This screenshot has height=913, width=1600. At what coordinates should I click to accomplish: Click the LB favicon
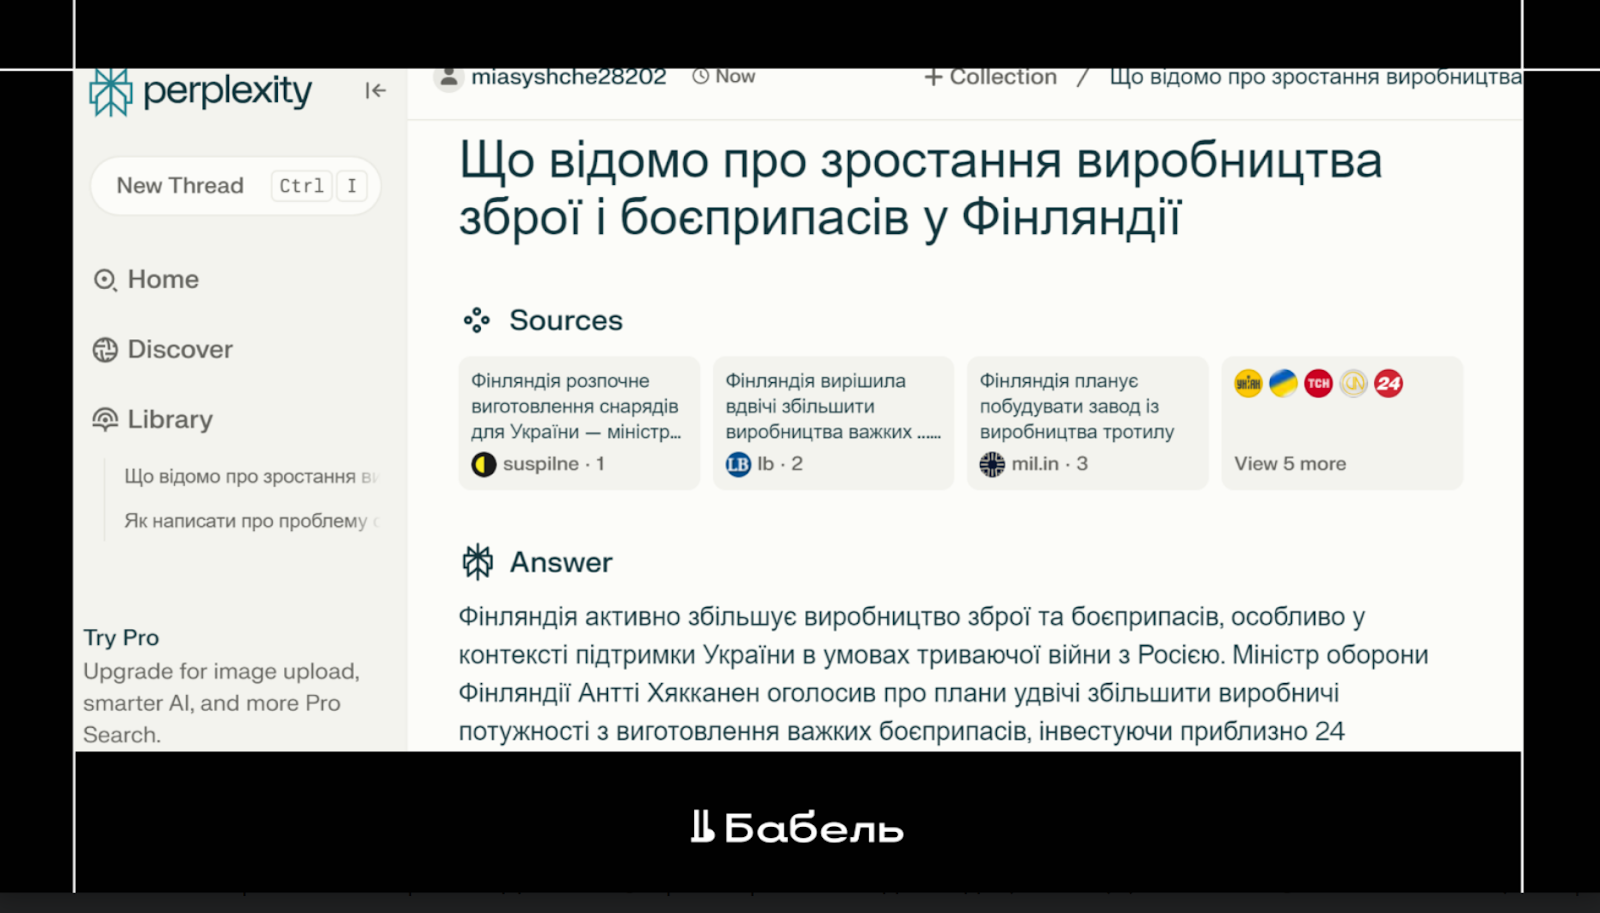pos(738,464)
